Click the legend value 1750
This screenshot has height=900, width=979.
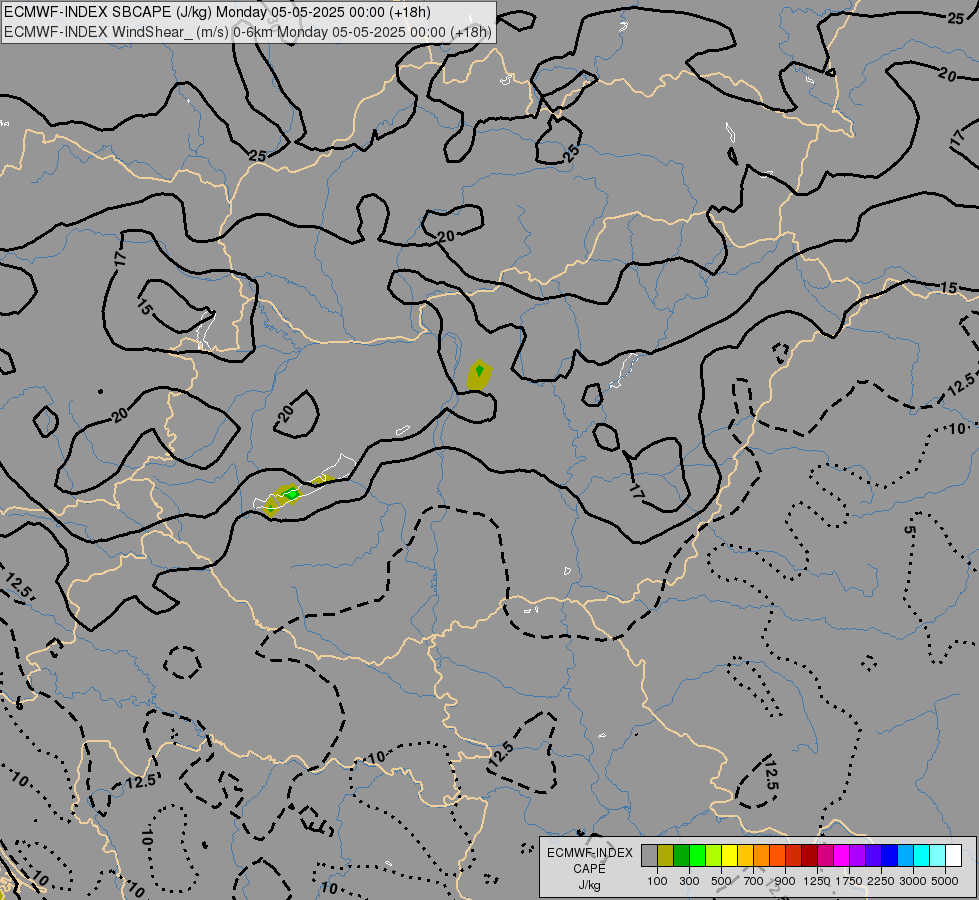tap(849, 881)
